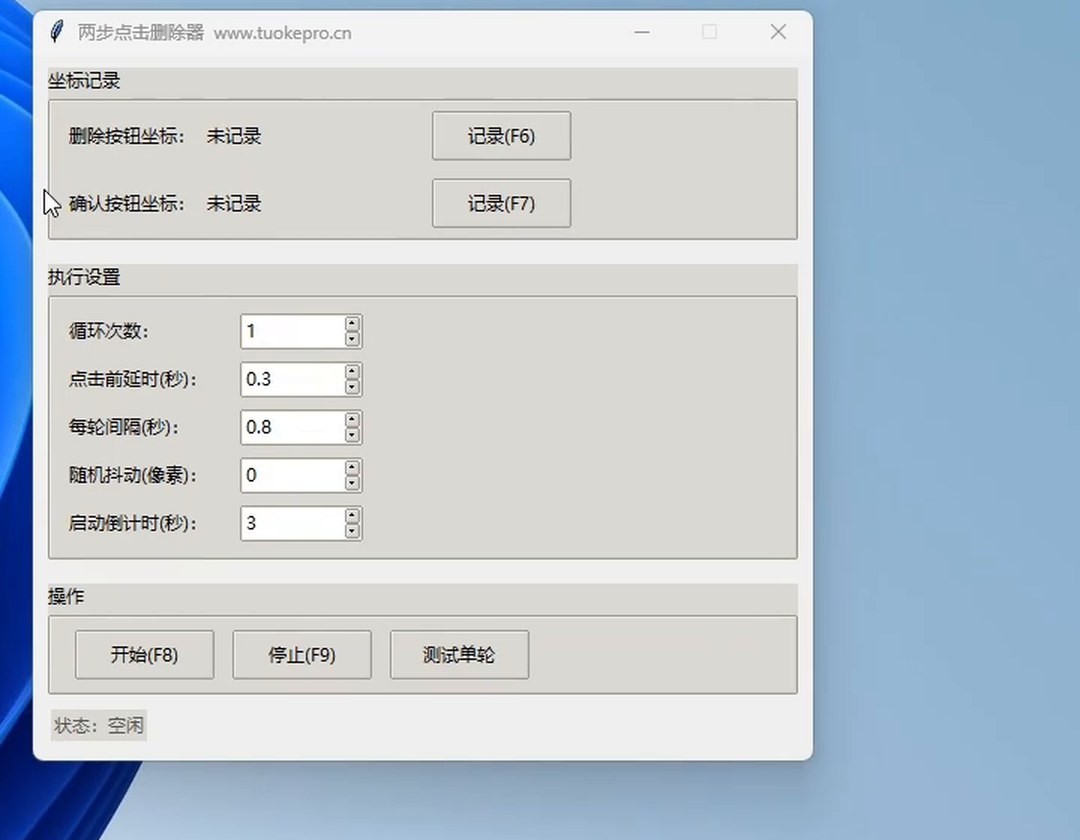Viewport: 1080px width, 840px height.
Task: Close the 两步点击删除器 window
Action: coord(778,32)
